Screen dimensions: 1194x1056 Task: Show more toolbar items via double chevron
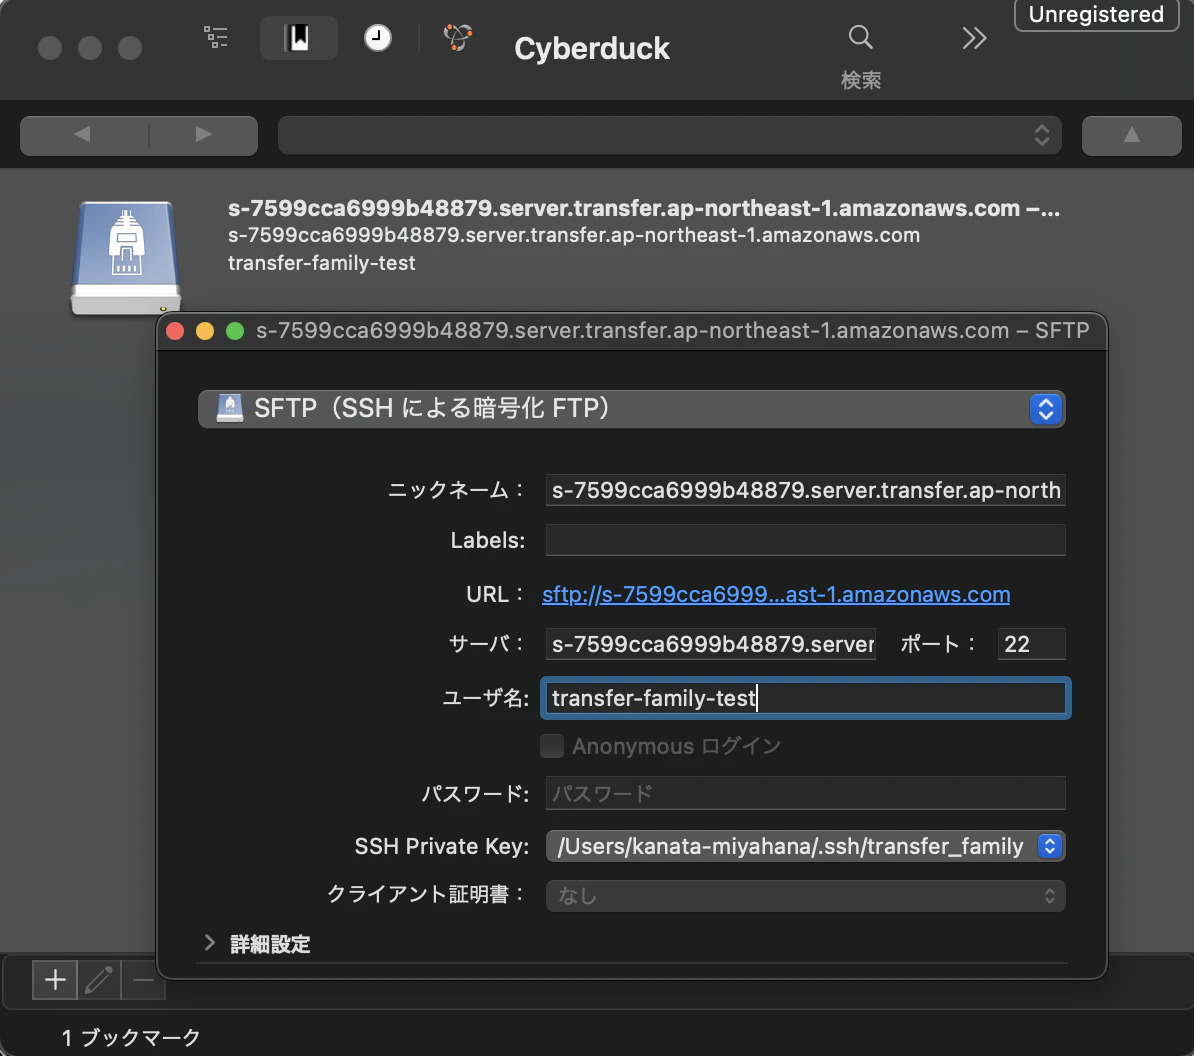[974, 38]
